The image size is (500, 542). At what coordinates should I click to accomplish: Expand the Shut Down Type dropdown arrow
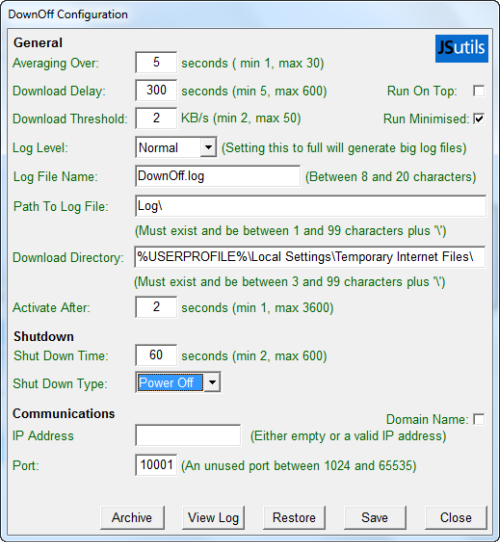(x=212, y=383)
